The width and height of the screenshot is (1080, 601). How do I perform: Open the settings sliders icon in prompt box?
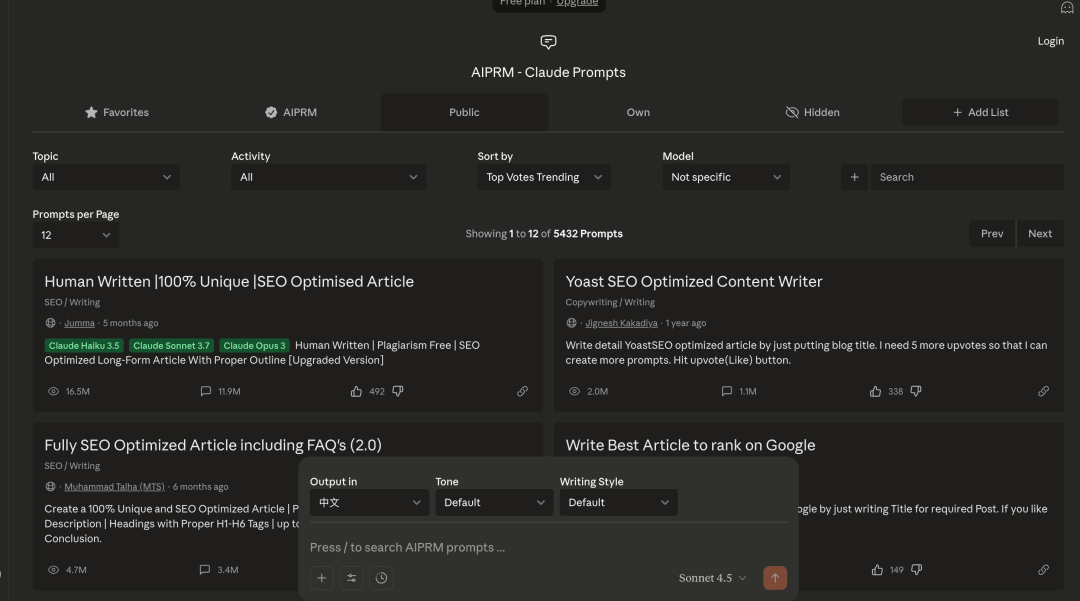point(351,578)
